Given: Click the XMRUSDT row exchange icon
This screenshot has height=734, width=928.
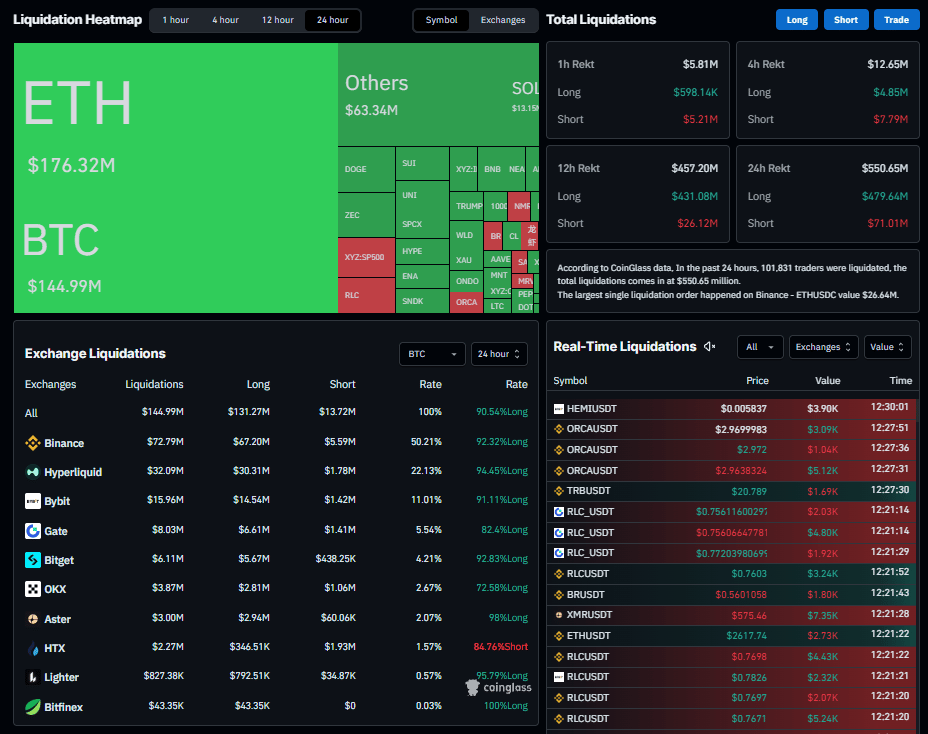Looking at the screenshot, I should (x=559, y=615).
